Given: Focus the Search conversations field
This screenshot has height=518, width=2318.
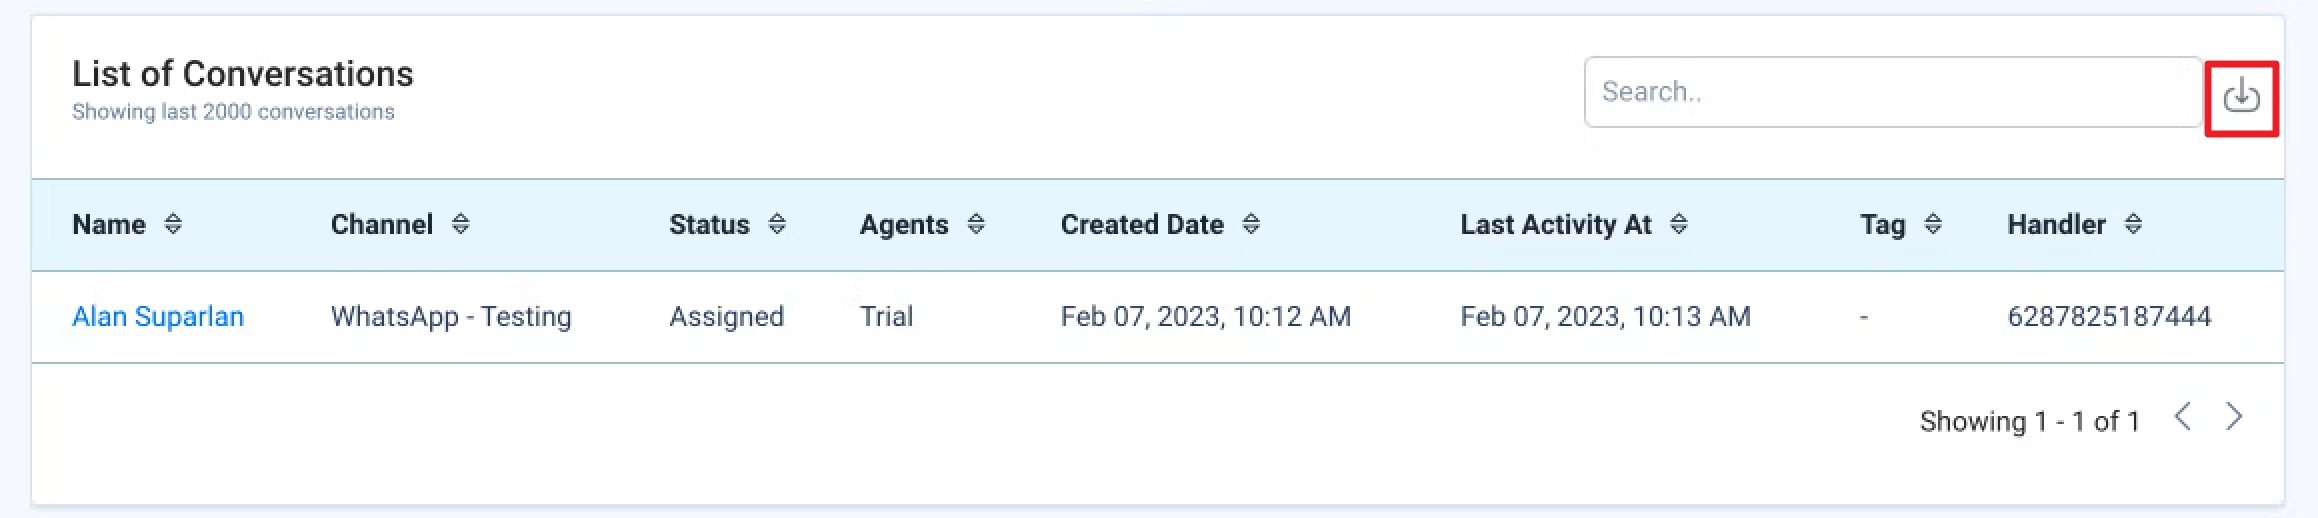Looking at the screenshot, I should click(x=1893, y=92).
